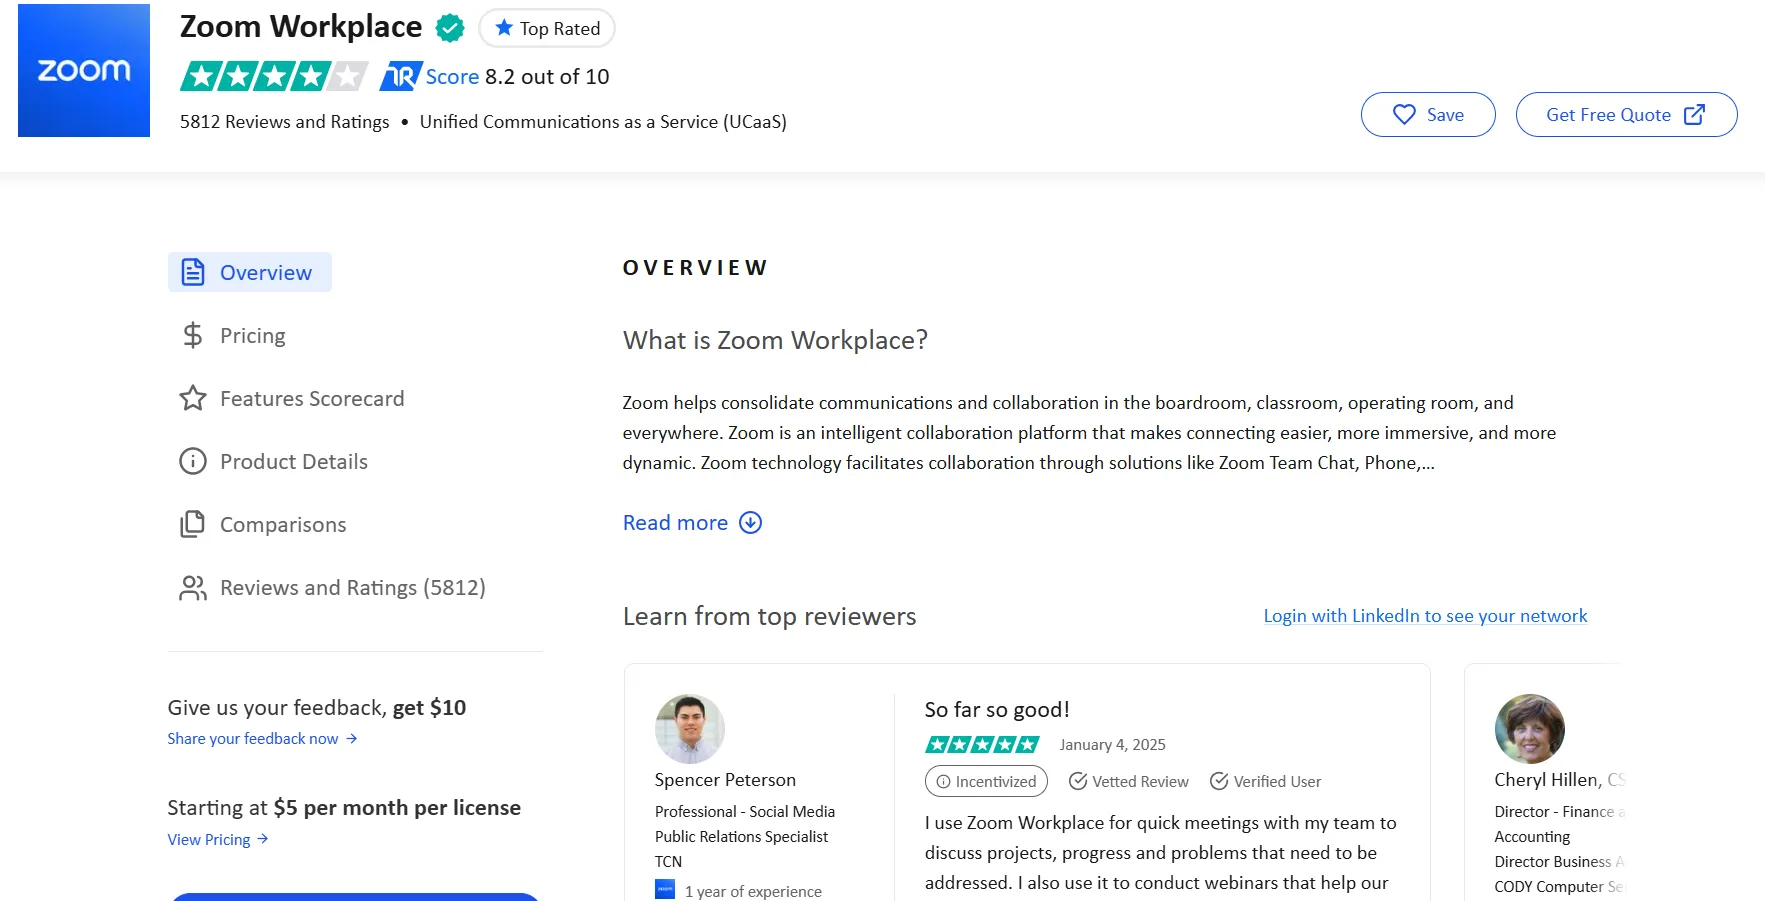Open Share your feedback now link
Screen dimensions: 1765x901
pos(253,738)
